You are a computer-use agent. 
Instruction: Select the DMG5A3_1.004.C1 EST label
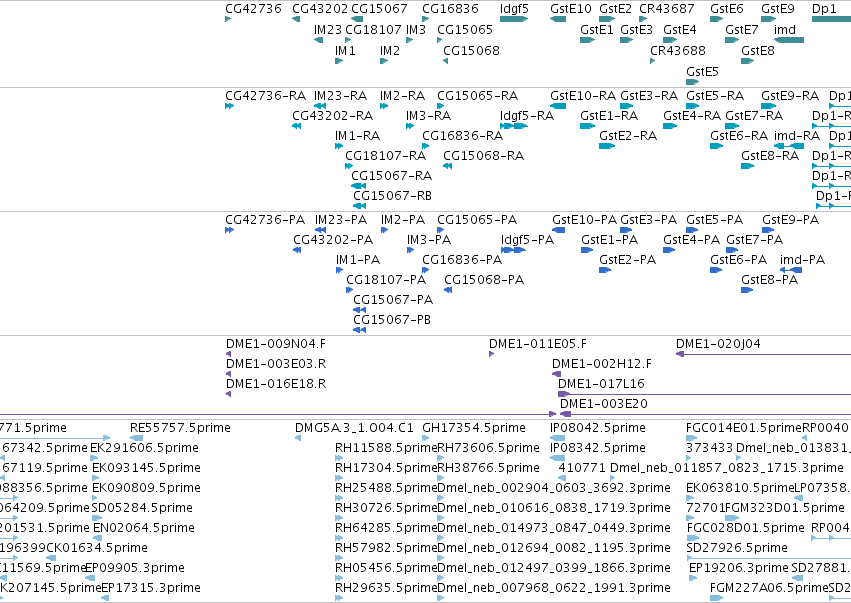(354, 428)
